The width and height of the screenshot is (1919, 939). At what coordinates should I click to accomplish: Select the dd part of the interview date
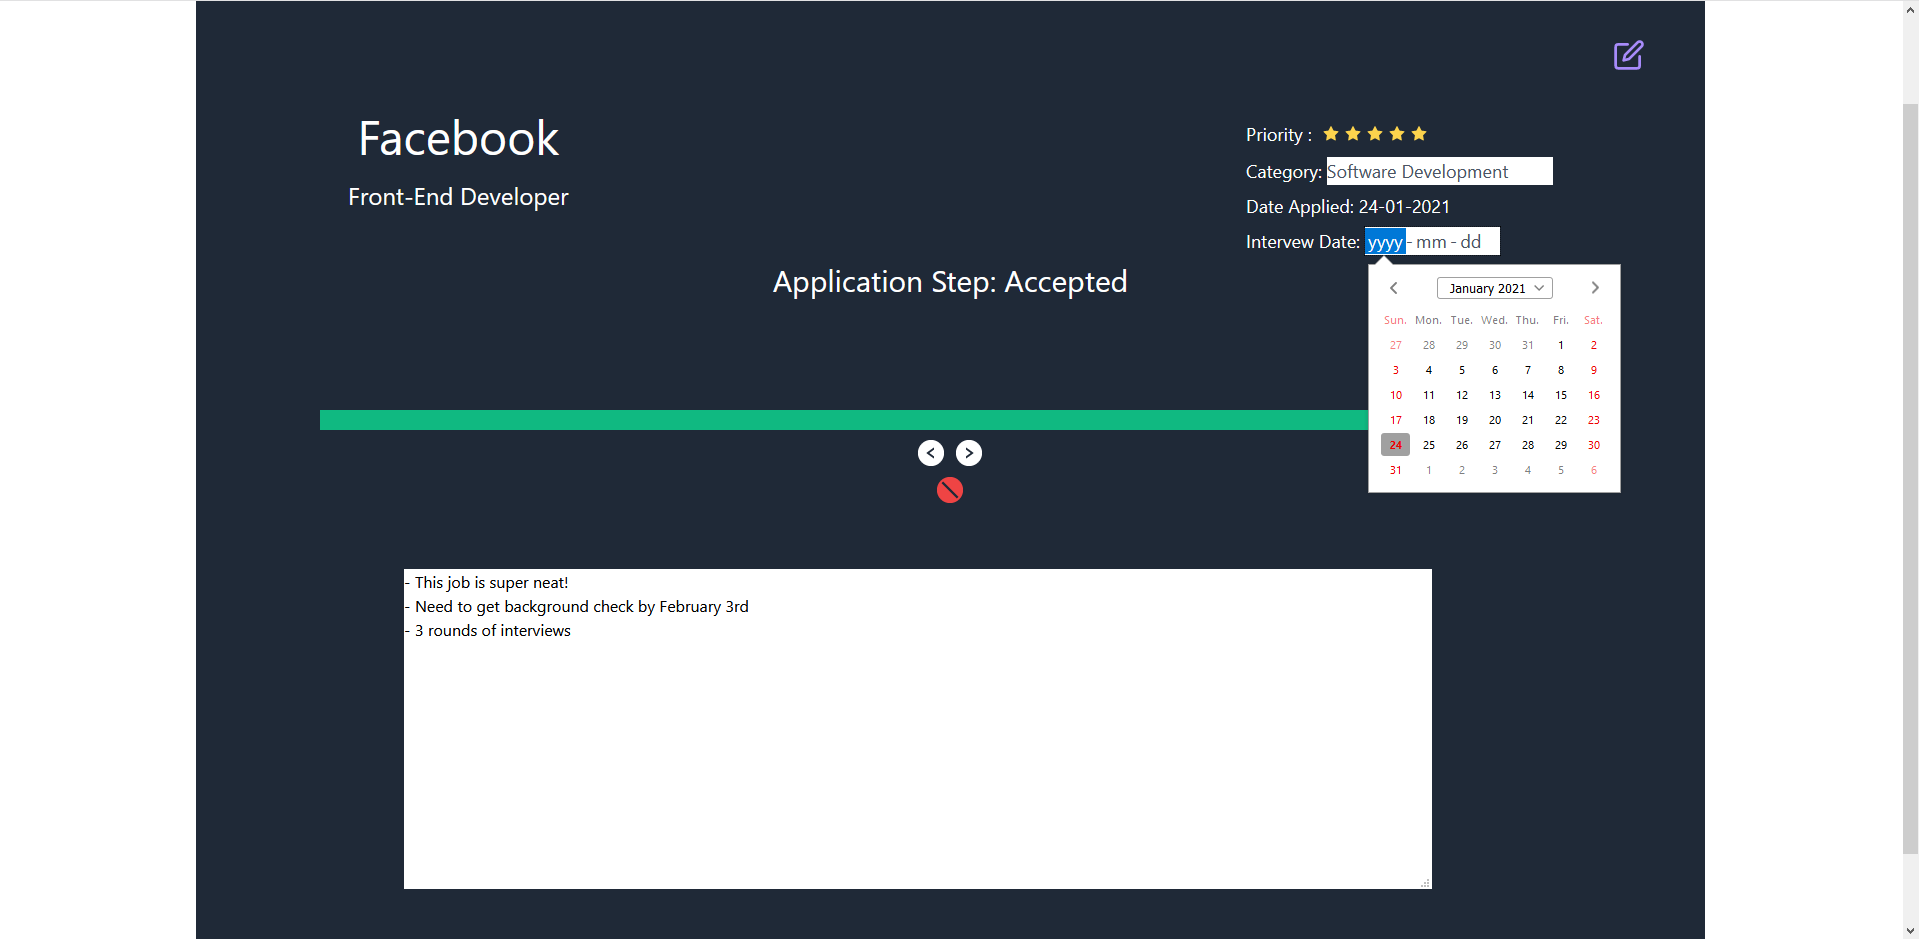(x=1470, y=242)
